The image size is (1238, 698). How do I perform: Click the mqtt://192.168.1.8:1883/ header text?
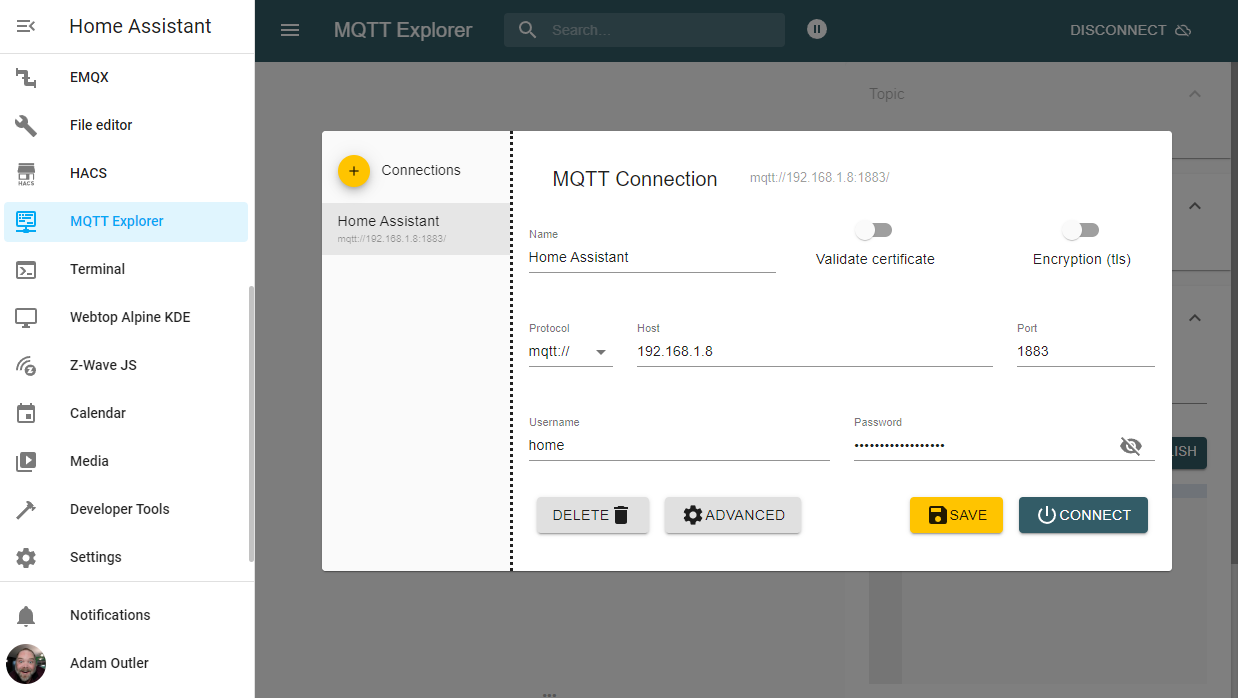[x=820, y=178]
